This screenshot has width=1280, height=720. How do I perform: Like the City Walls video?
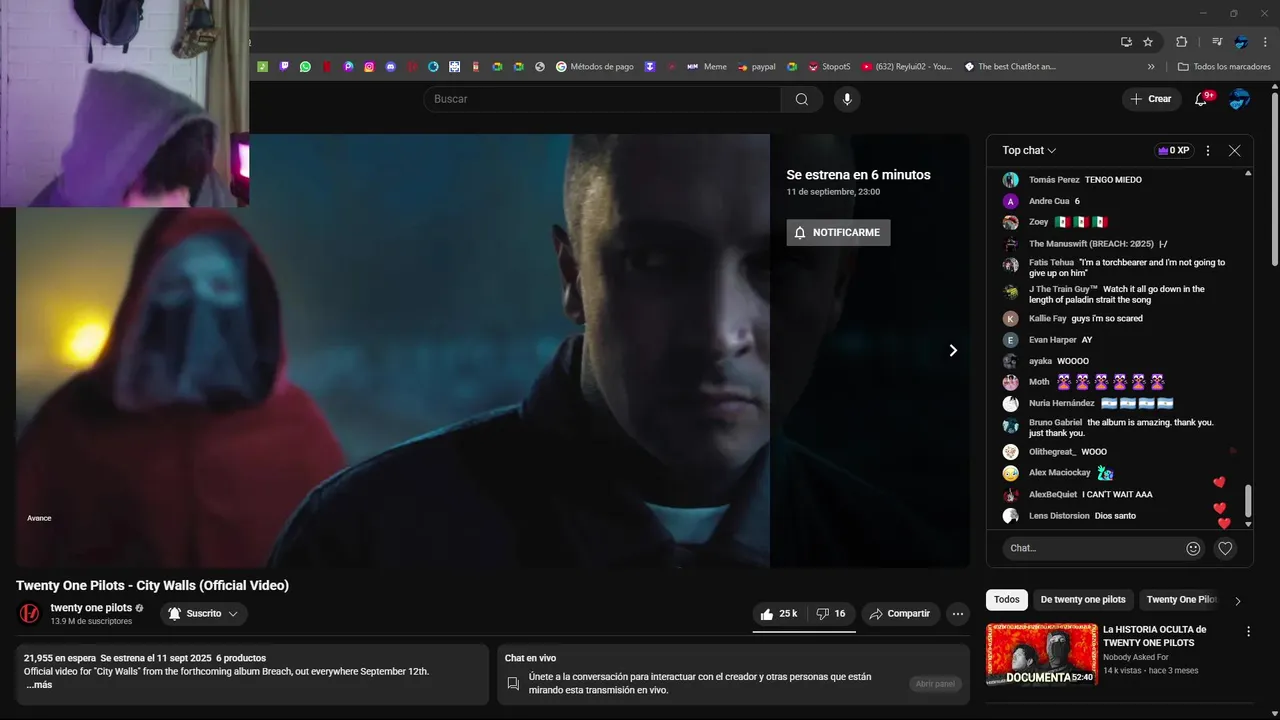779,614
